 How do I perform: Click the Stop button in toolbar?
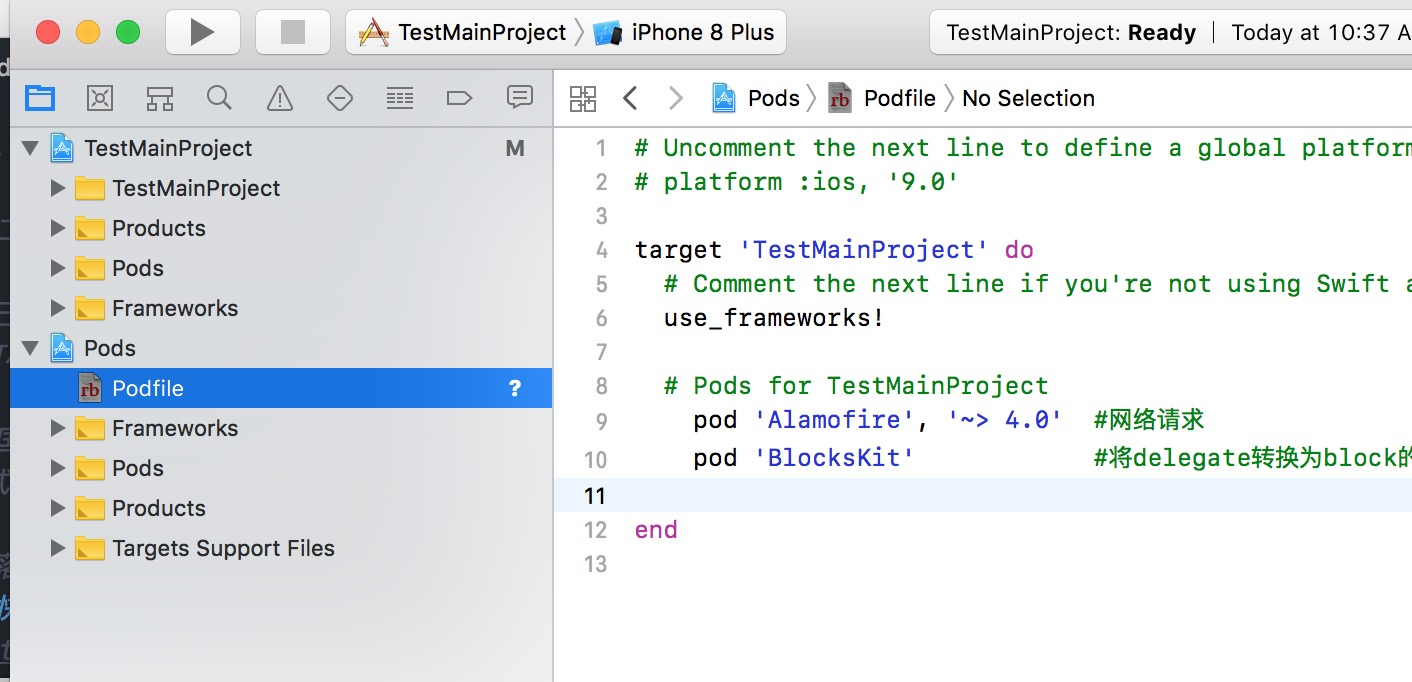[x=292, y=33]
